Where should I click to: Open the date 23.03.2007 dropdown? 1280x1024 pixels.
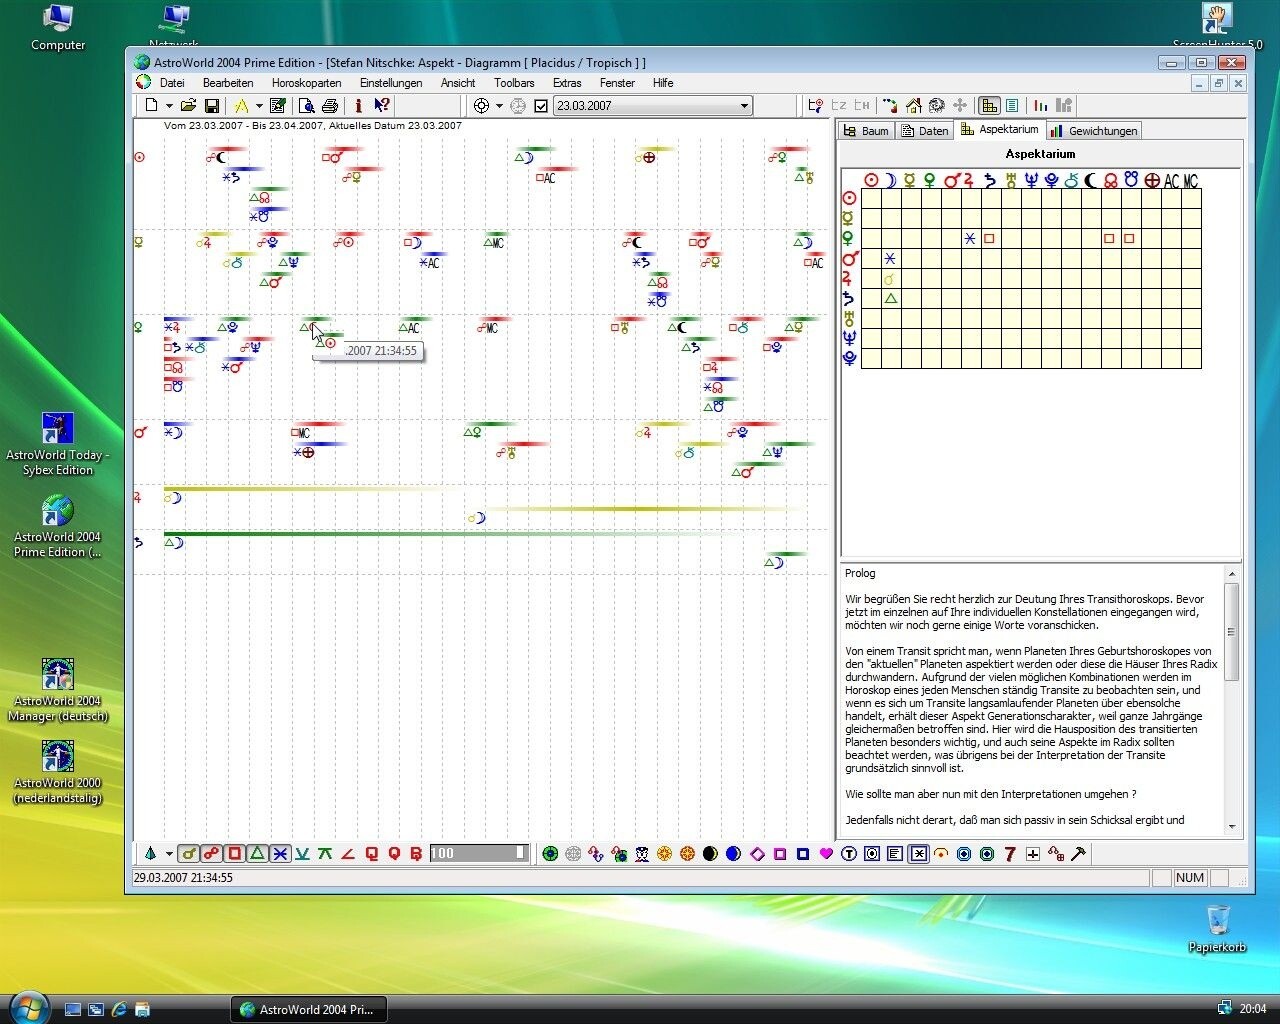[x=744, y=106]
